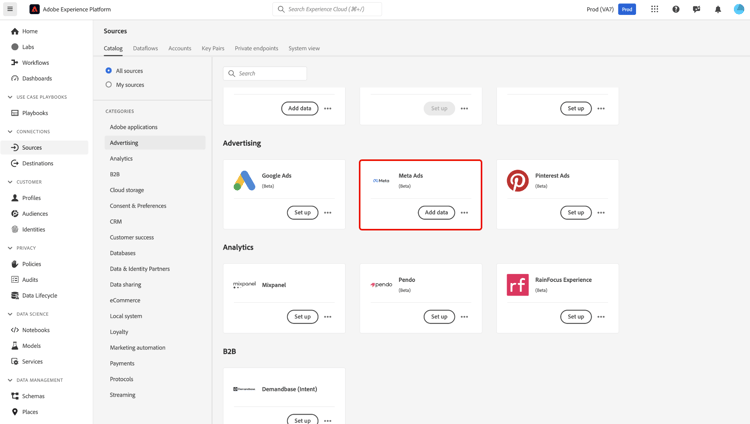Focus the sources catalog Search field
750x424 pixels.
pyautogui.click(x=265, y=73)
